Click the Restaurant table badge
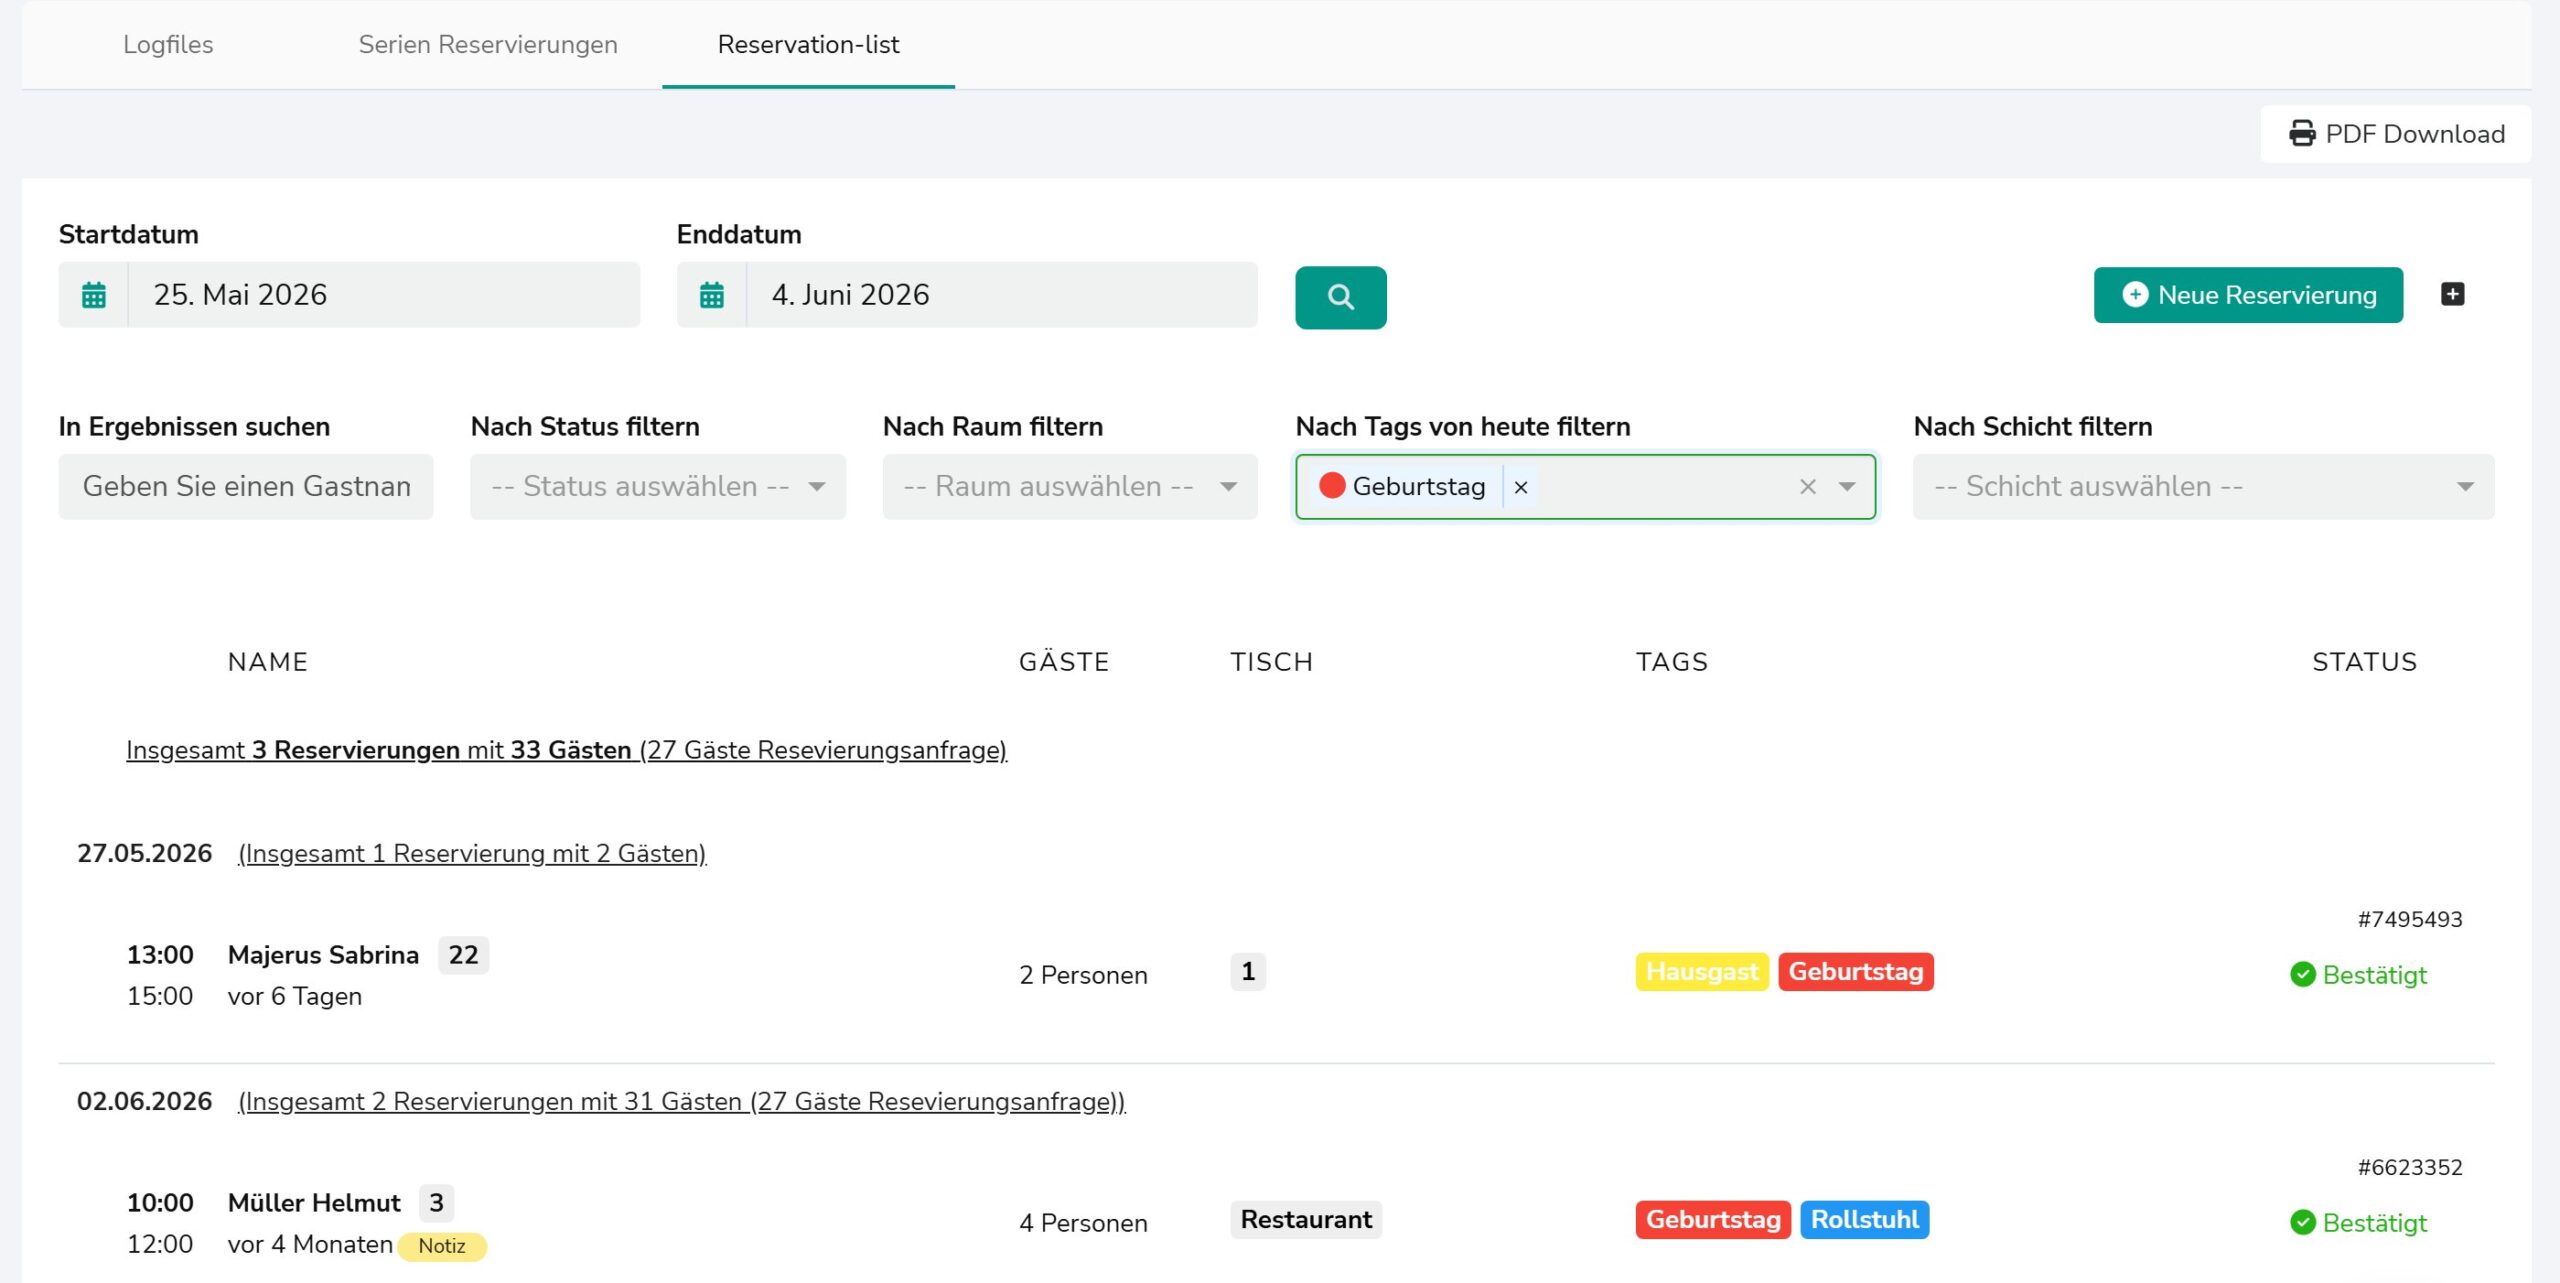 tap(1306, 1220)
